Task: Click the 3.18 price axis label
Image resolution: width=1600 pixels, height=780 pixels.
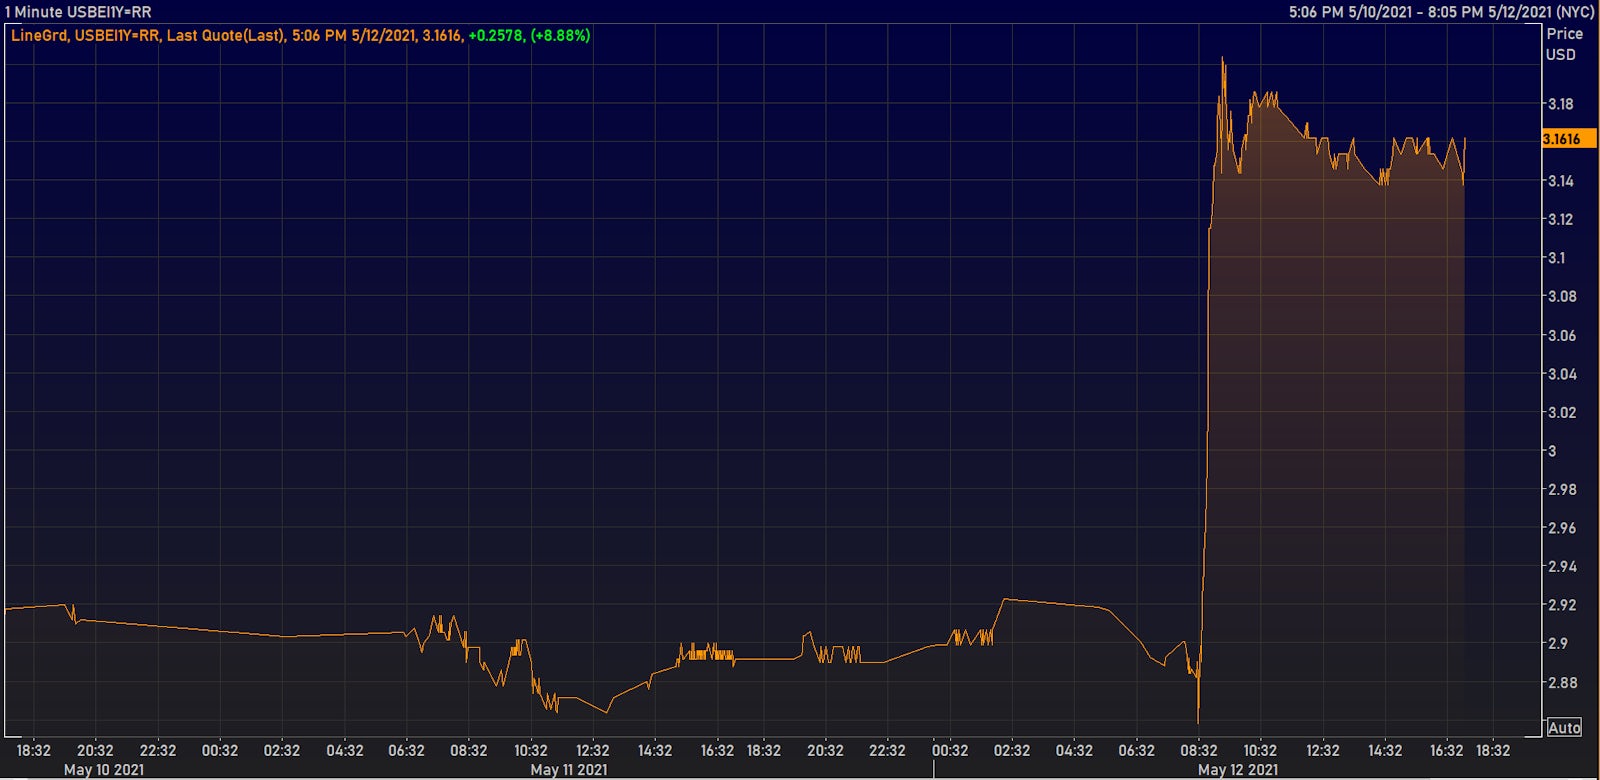Action: pos(1560,104)
